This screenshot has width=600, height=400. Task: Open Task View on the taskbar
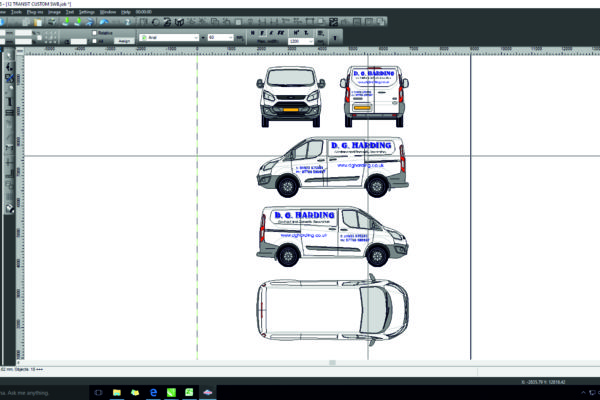pyautogui.click(x=98, y=393)
